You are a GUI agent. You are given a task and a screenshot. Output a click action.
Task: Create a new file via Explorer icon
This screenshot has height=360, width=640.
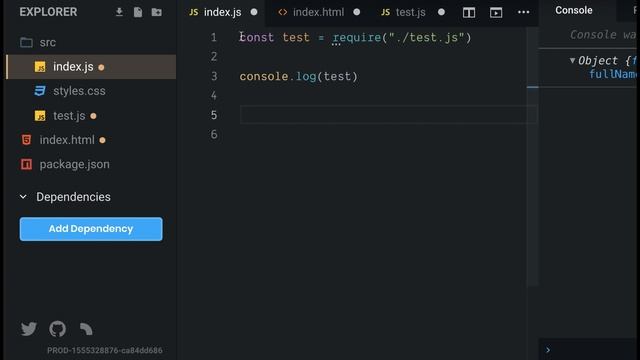click(x=138, y=12)
